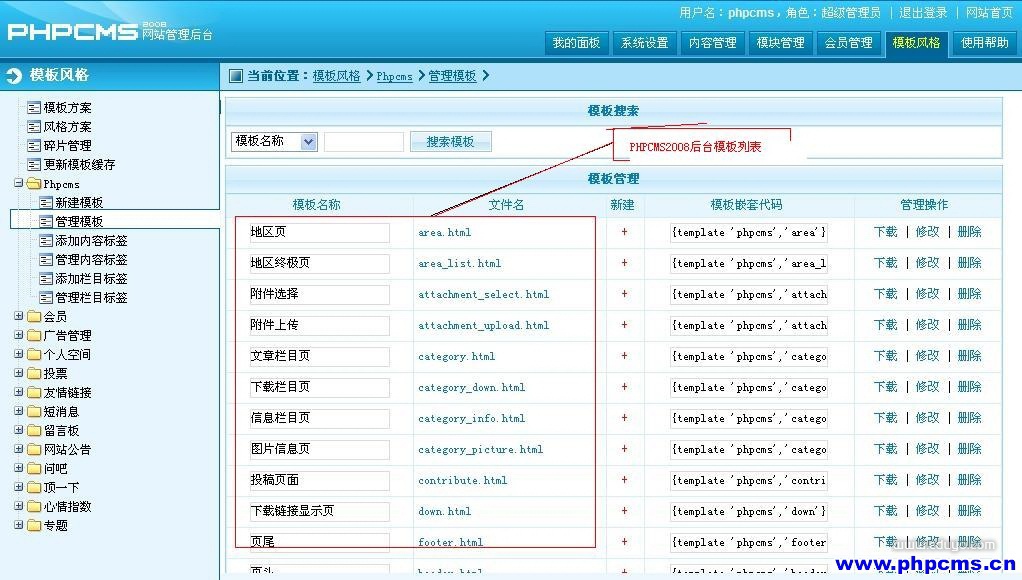Download the area.html template via 下载
The width and height of the screenshot is (1022, 580).
coord(886,232)
